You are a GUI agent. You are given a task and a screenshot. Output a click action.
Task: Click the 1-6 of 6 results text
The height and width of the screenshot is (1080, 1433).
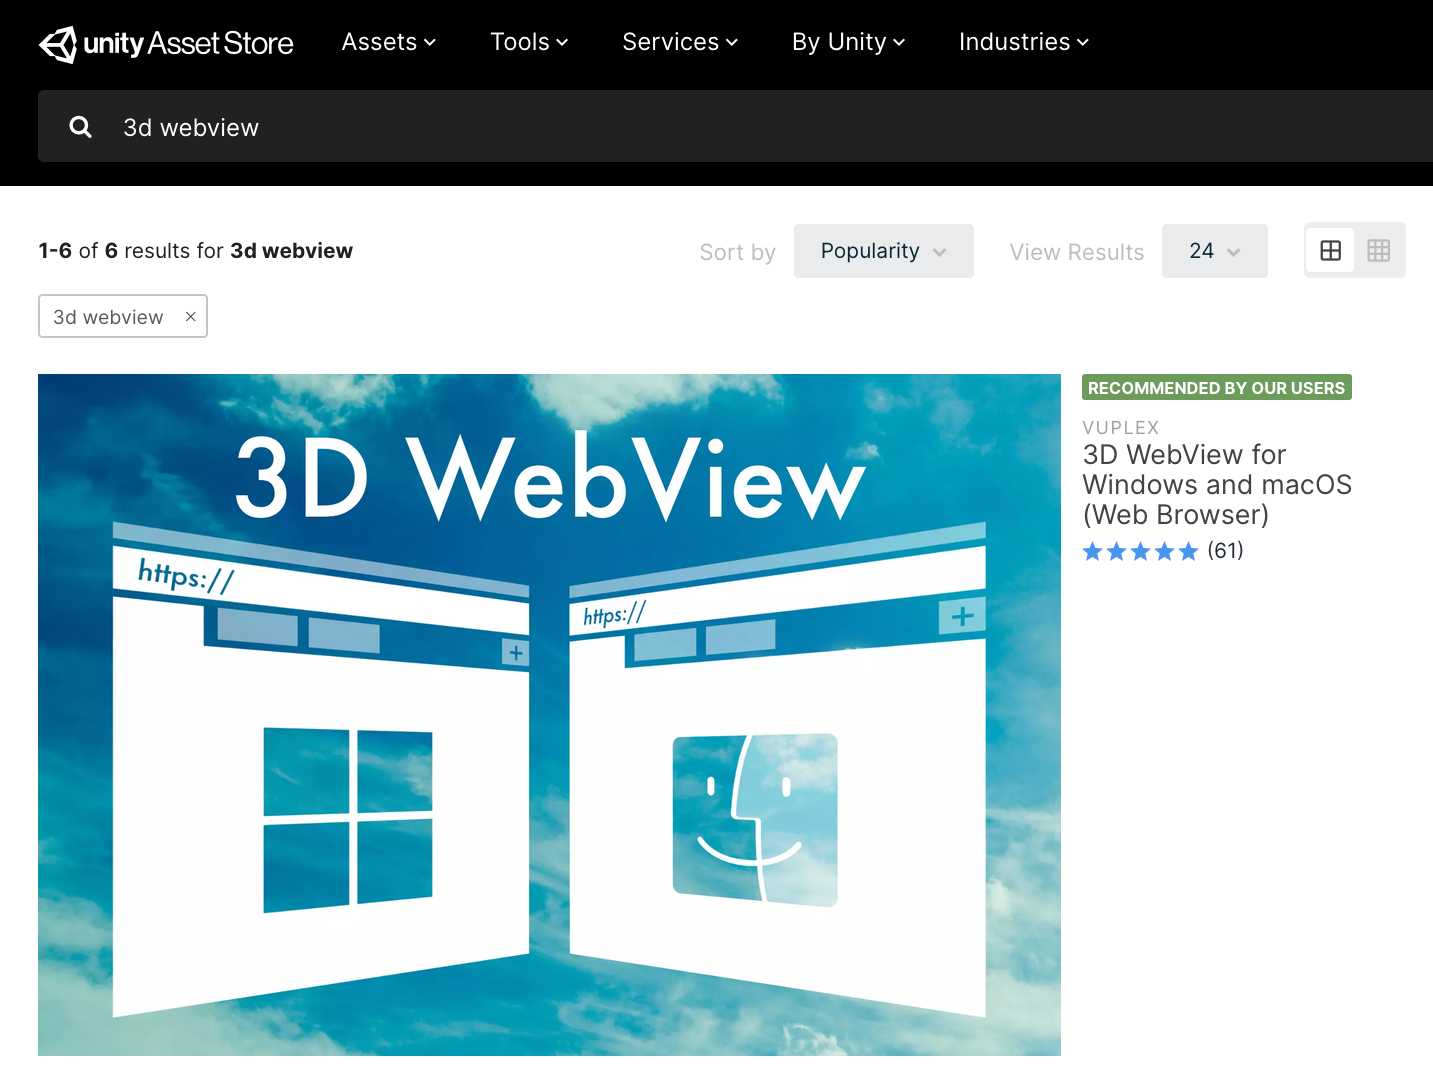point(196,251)
